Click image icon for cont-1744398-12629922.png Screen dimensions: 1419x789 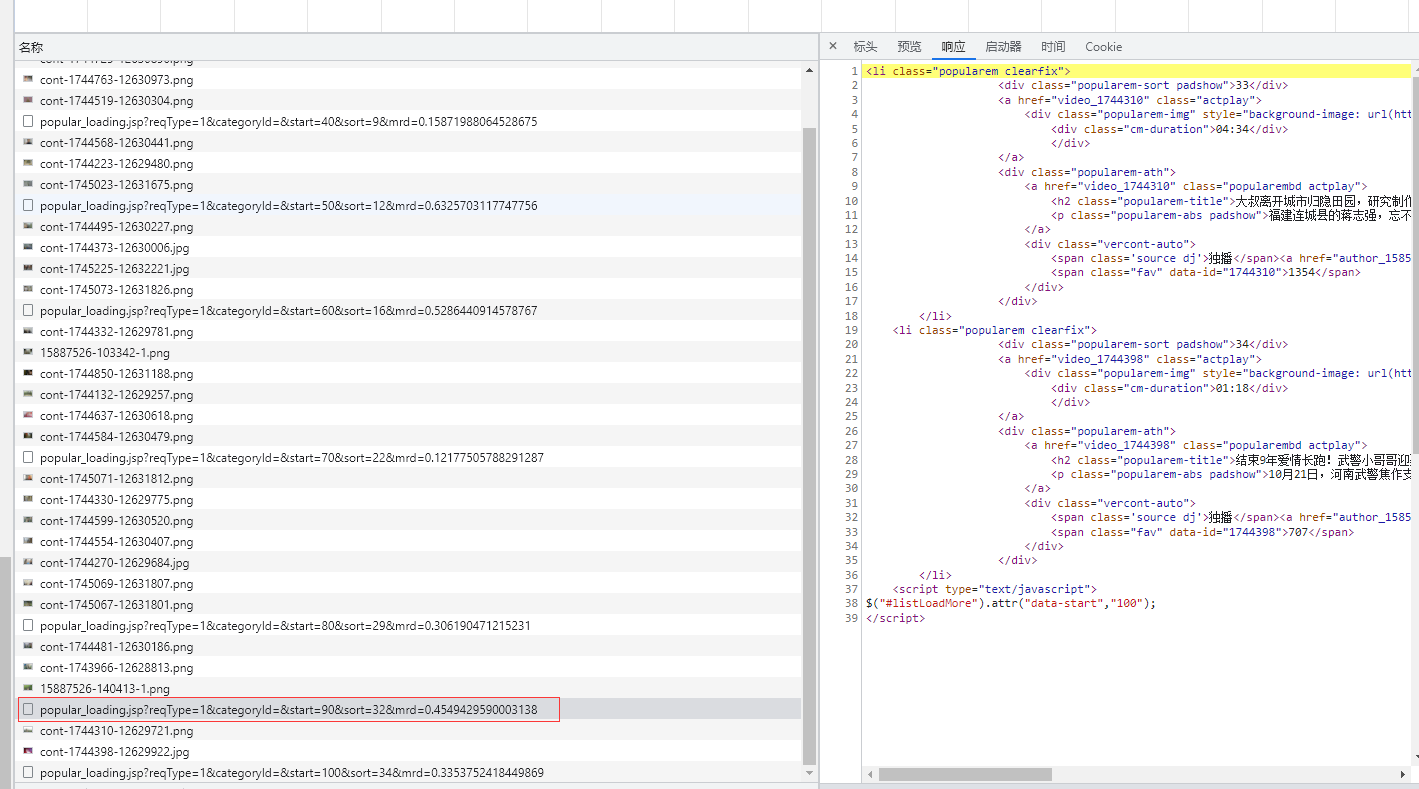pos(28,752)
